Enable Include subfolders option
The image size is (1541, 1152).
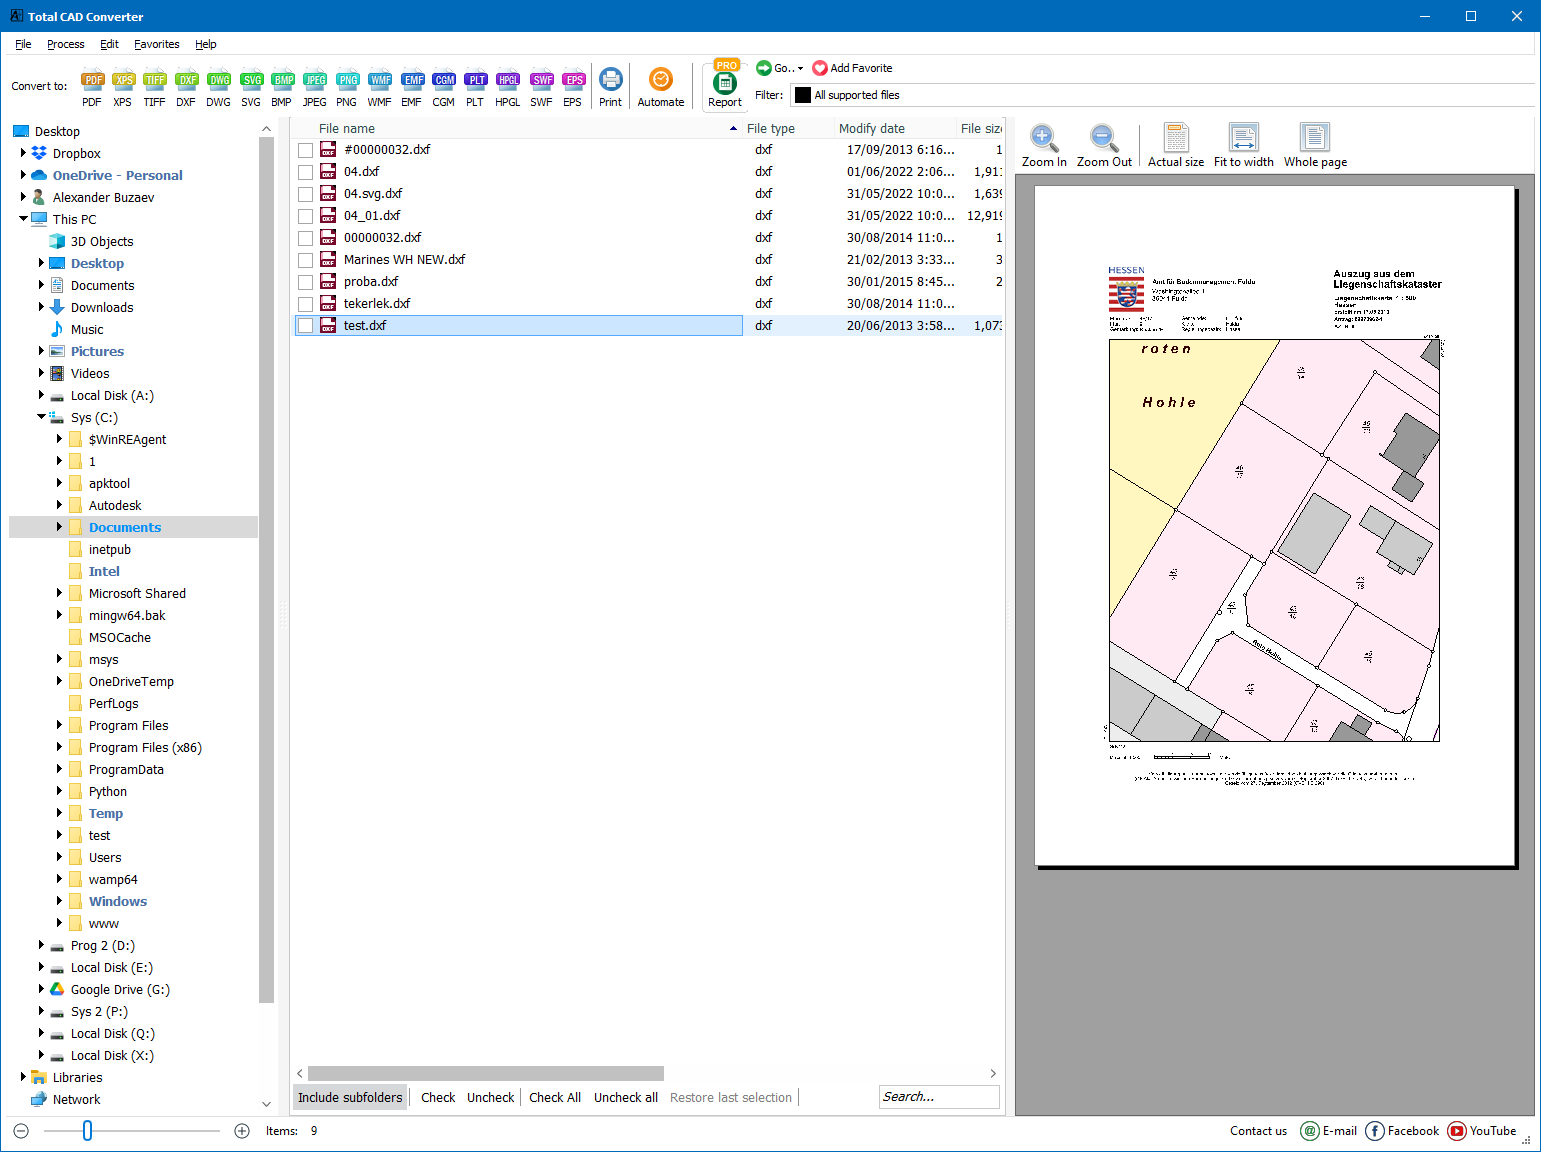tap(349, 1097)
